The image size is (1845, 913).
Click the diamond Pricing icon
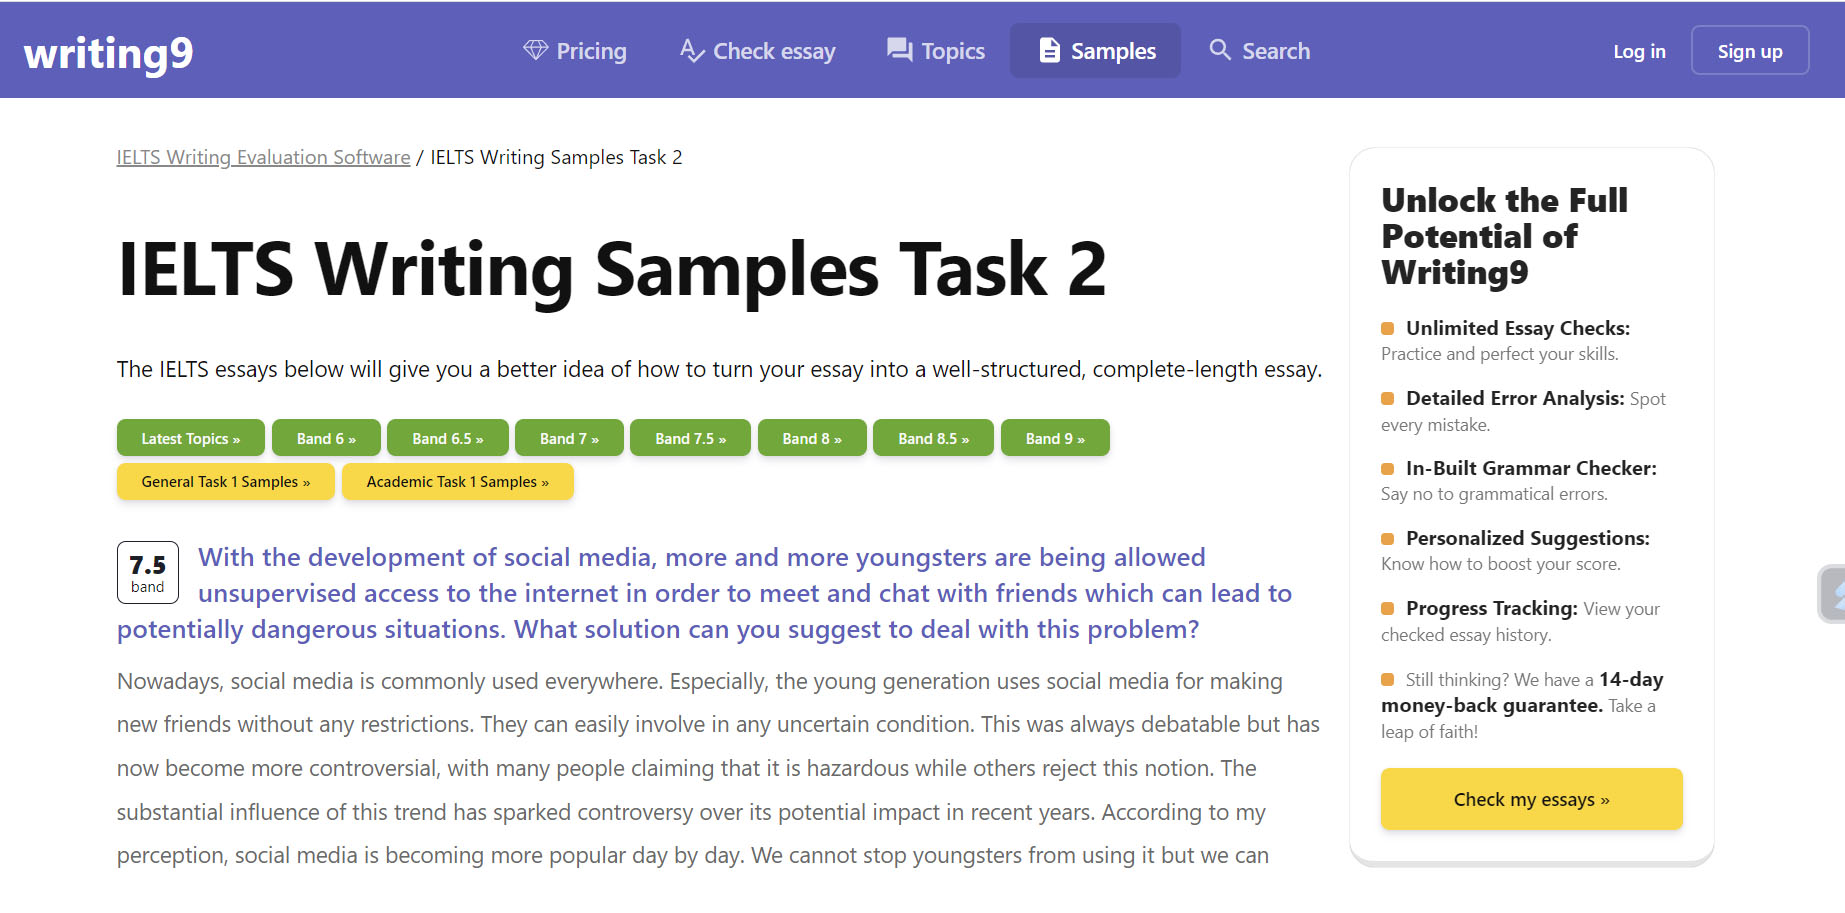coord(536,50)
